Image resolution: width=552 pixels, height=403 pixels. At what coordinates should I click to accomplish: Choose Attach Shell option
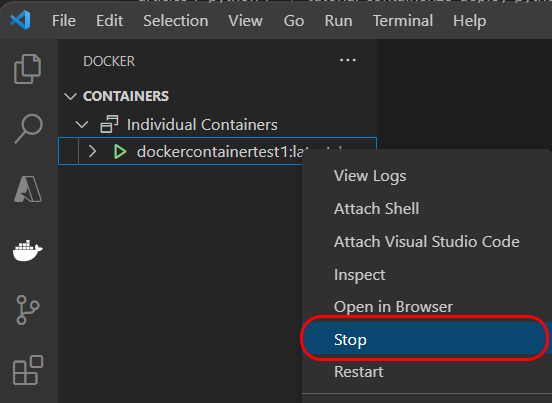pyautogui.click(x=376, y=209)
